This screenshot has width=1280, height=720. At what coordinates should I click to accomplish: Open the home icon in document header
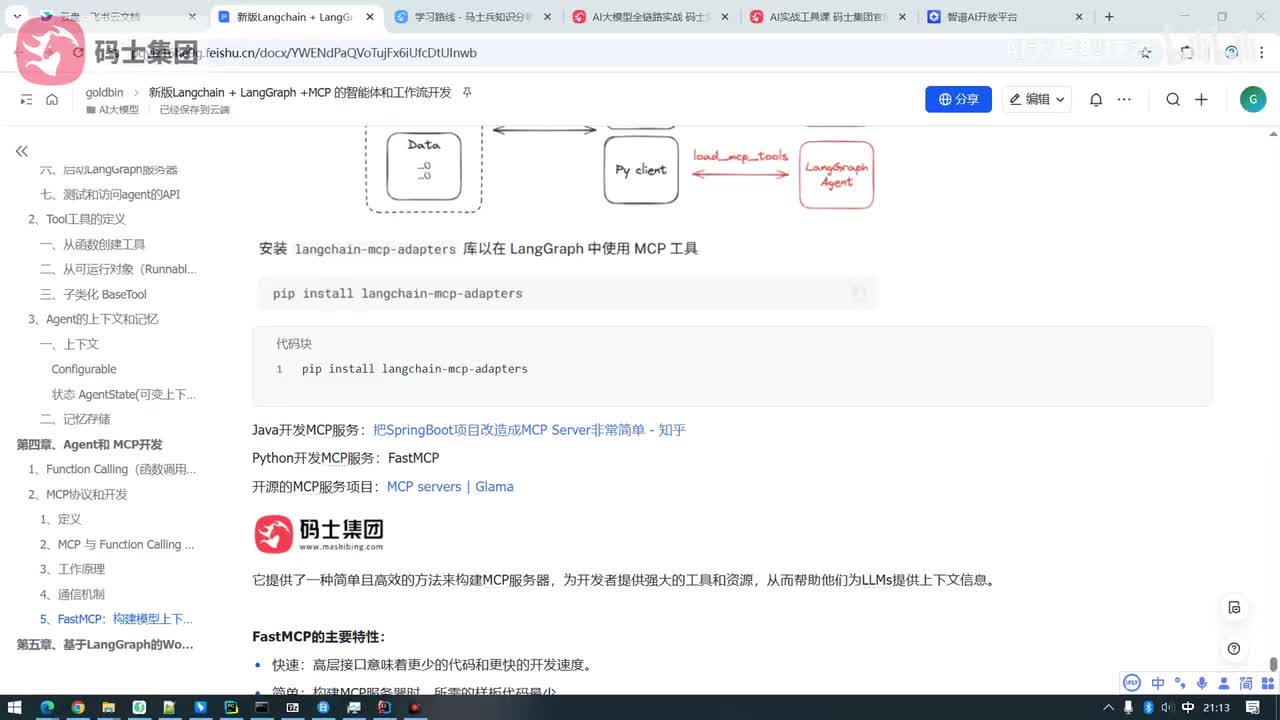pos(52,99)
